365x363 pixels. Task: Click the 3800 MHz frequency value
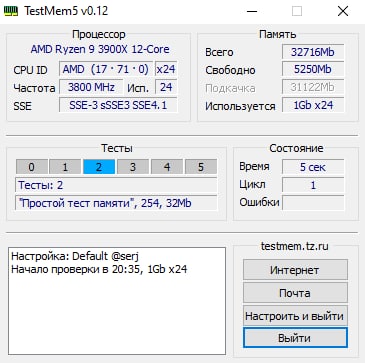(x=91, y=87)
